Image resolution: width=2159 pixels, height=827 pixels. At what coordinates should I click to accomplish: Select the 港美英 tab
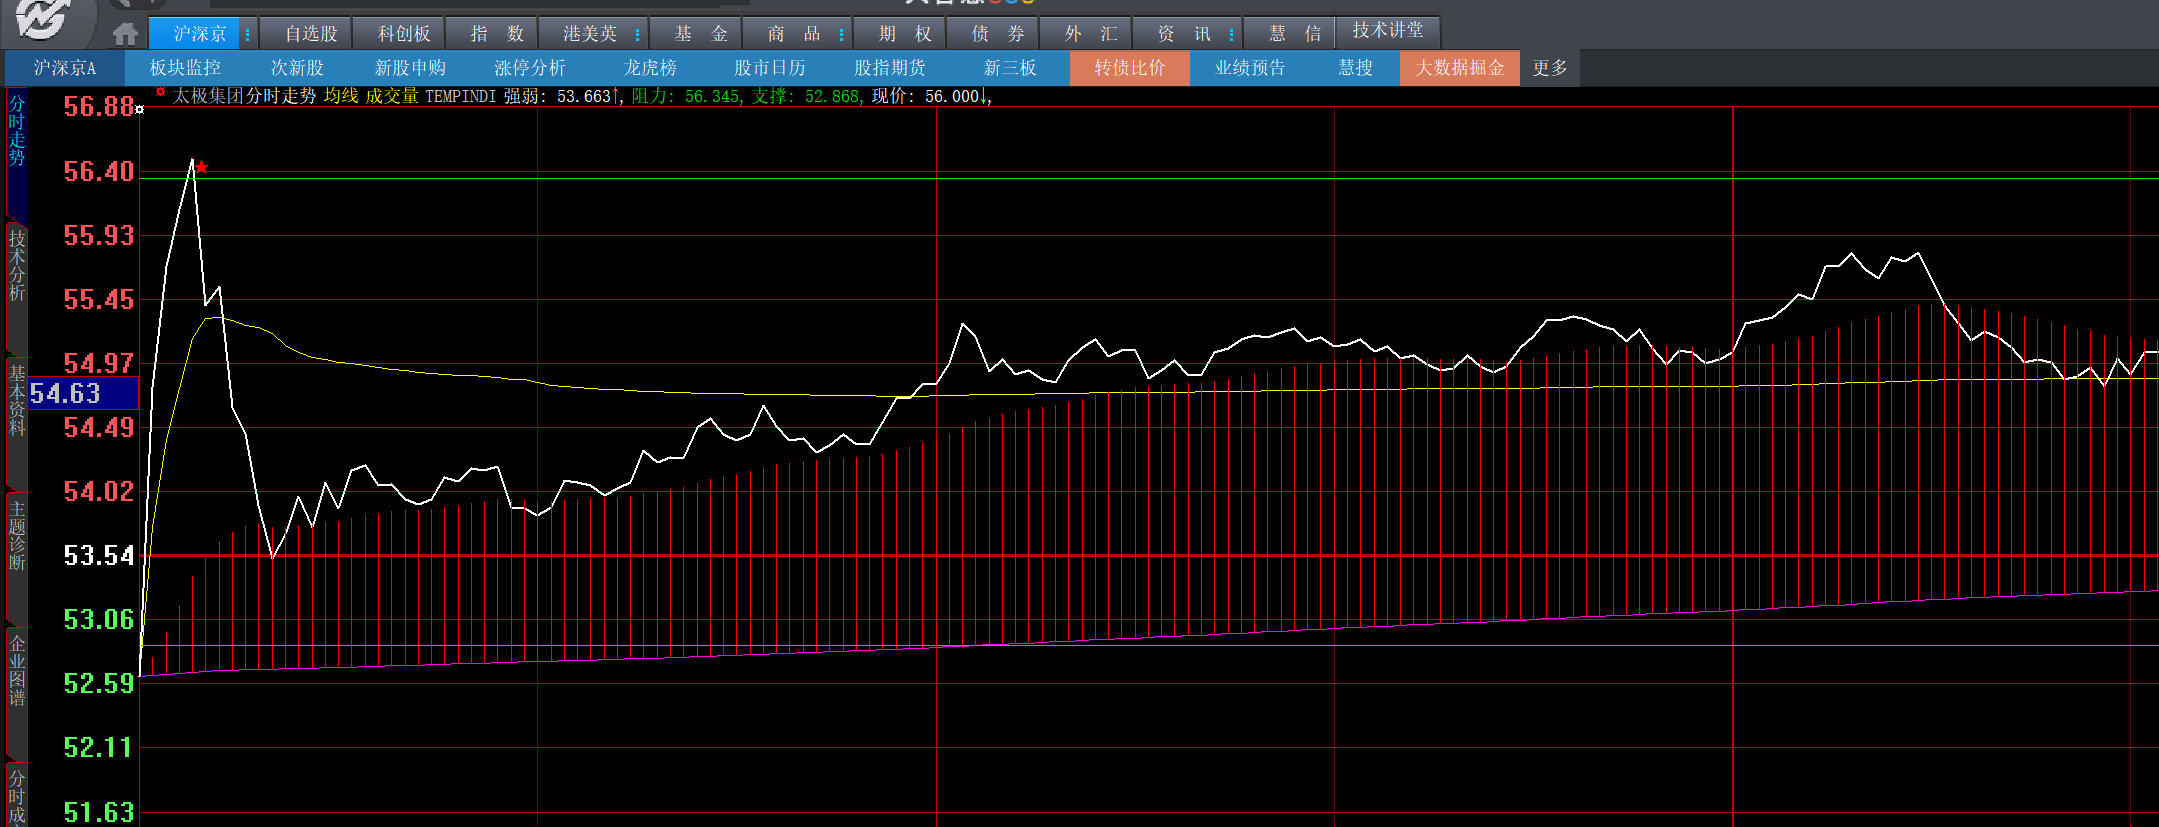[x=589, y=33]
